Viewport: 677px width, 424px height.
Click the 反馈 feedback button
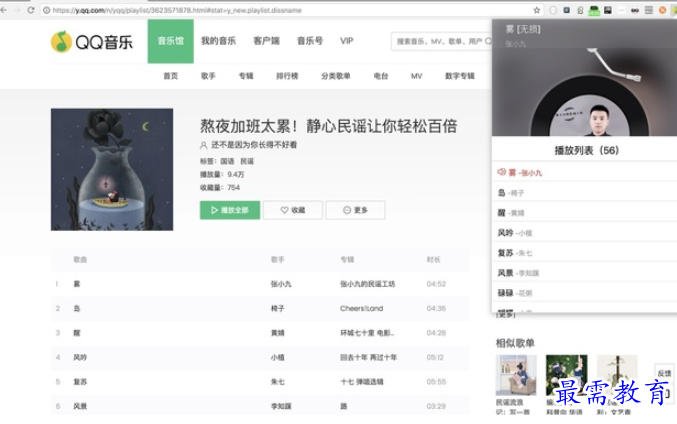tap(664, 373)
